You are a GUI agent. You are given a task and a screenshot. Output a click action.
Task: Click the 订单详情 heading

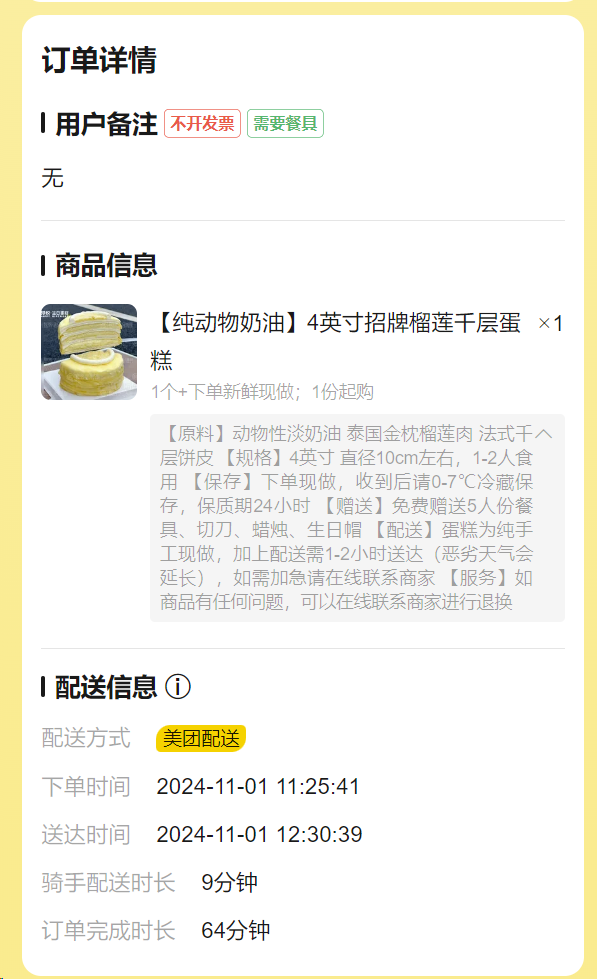click(x=99, y=61)
